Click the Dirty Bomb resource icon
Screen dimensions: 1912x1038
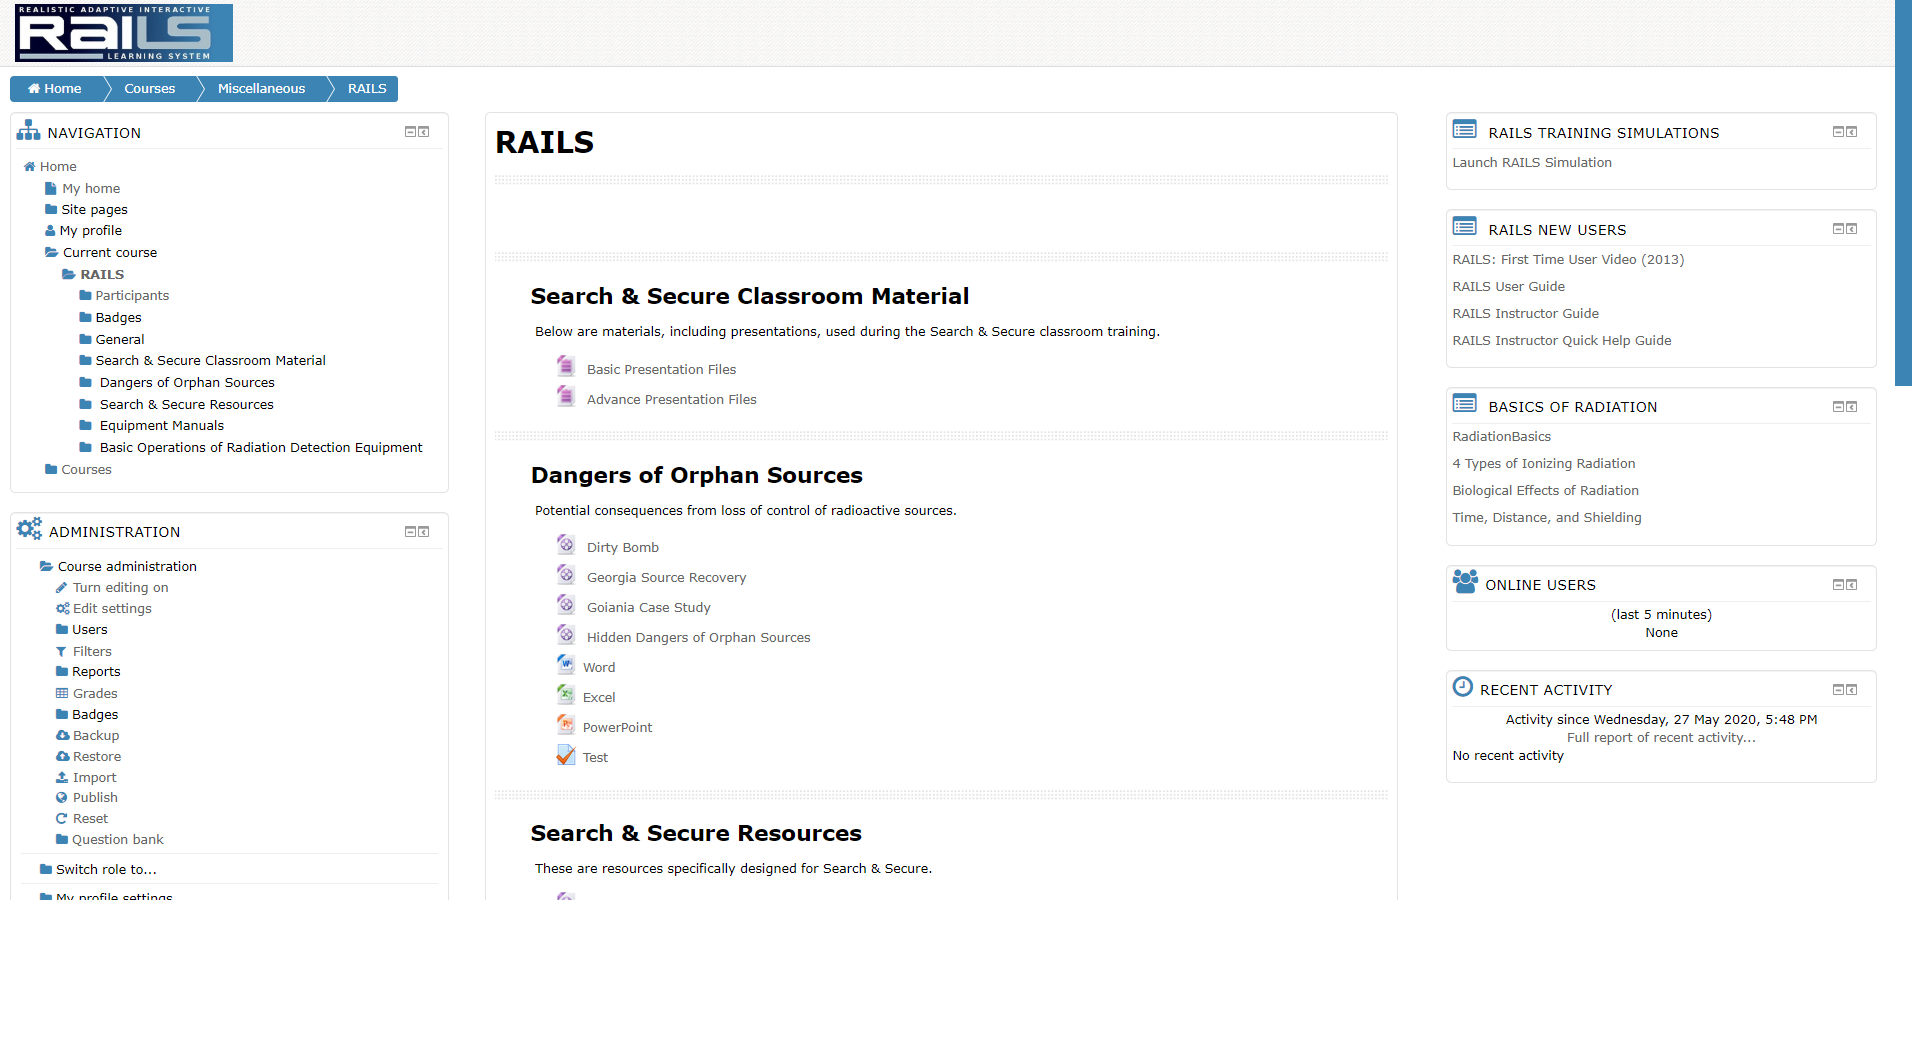(x=566, y=545)
